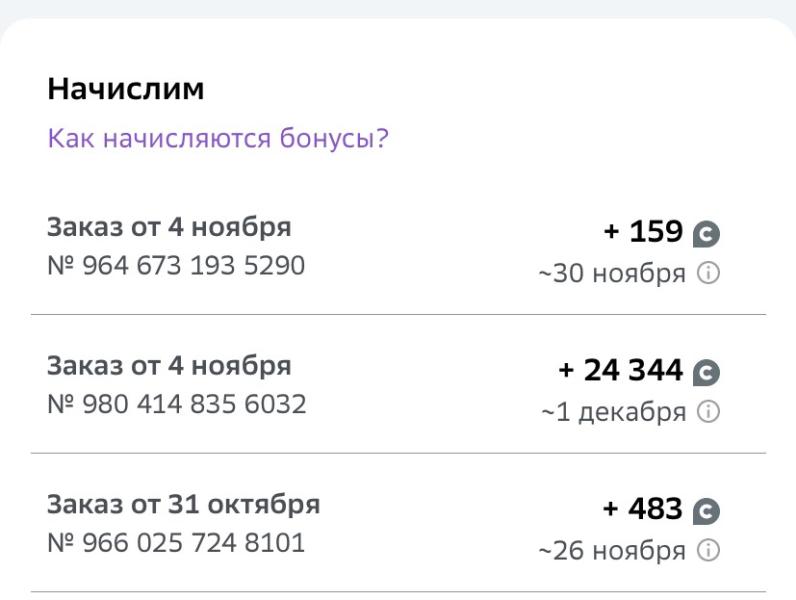This screenshot has width=796, height=600.
Task: Click the 'Начислим' section heading
Action: [x=126, y=89]
